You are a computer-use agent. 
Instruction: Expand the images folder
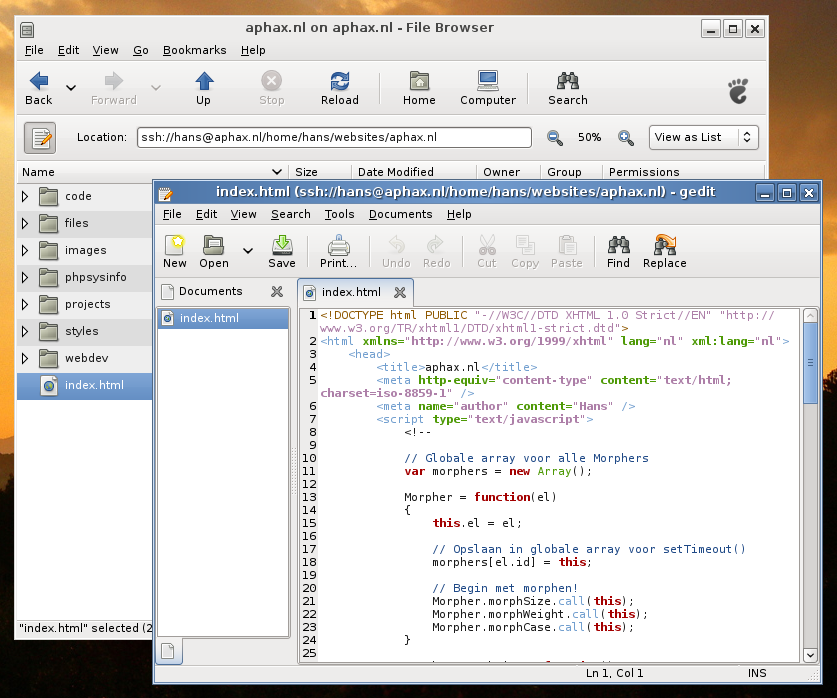click(25, 250)
